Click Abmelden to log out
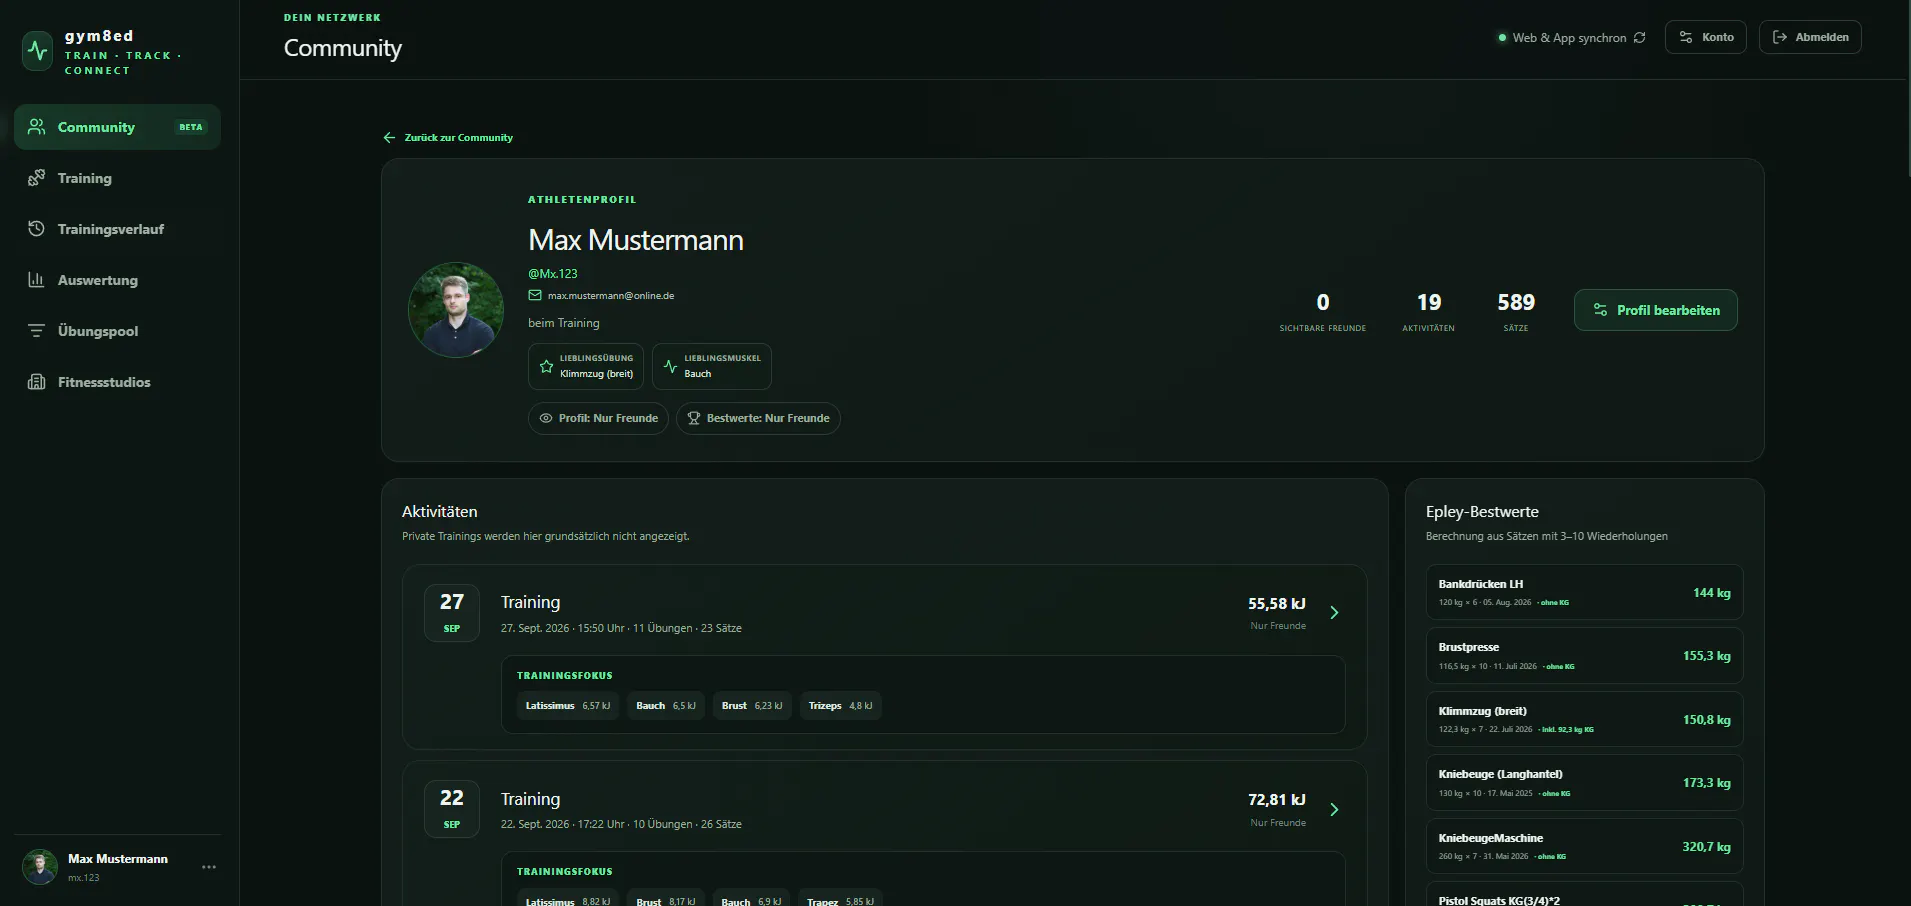This screenshot has height=906, width=1911. coord(1810,37)
